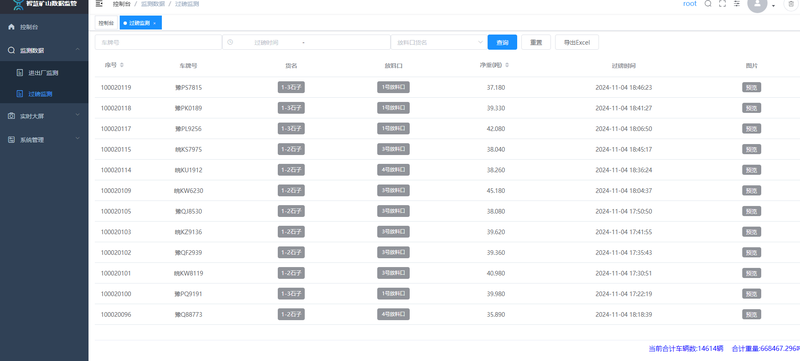This screenshot has height=361, width=800.
Task: Select the plate number ending QF2939
Action: (188, 253)
